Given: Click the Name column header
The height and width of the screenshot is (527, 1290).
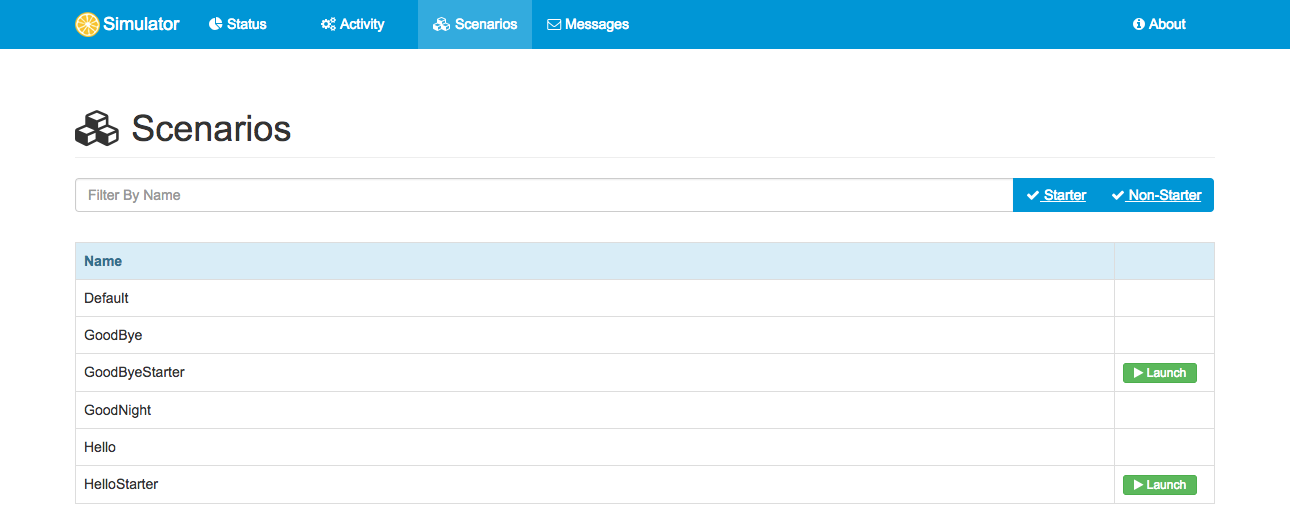Looking at the screenshot, I should click(103, 261).
